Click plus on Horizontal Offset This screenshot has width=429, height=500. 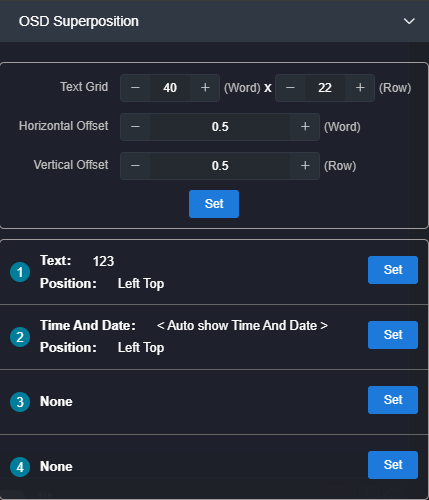305,127
